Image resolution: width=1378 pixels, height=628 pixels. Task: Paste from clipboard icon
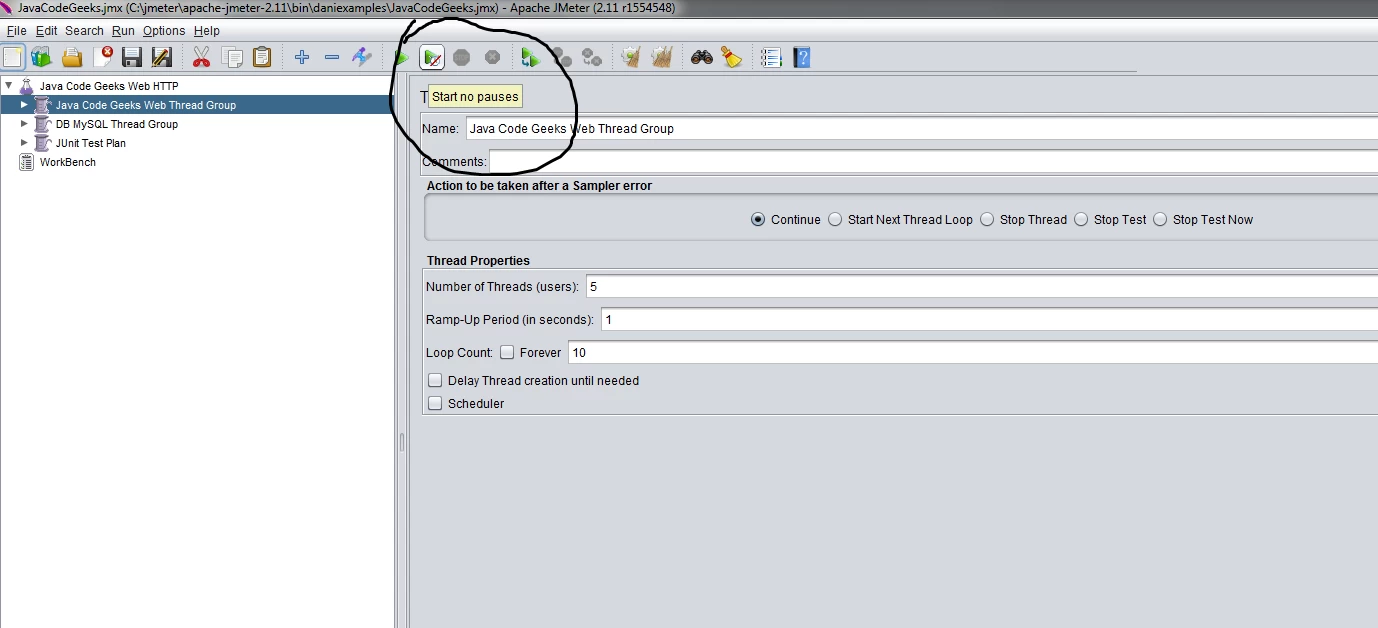[261, 57]
